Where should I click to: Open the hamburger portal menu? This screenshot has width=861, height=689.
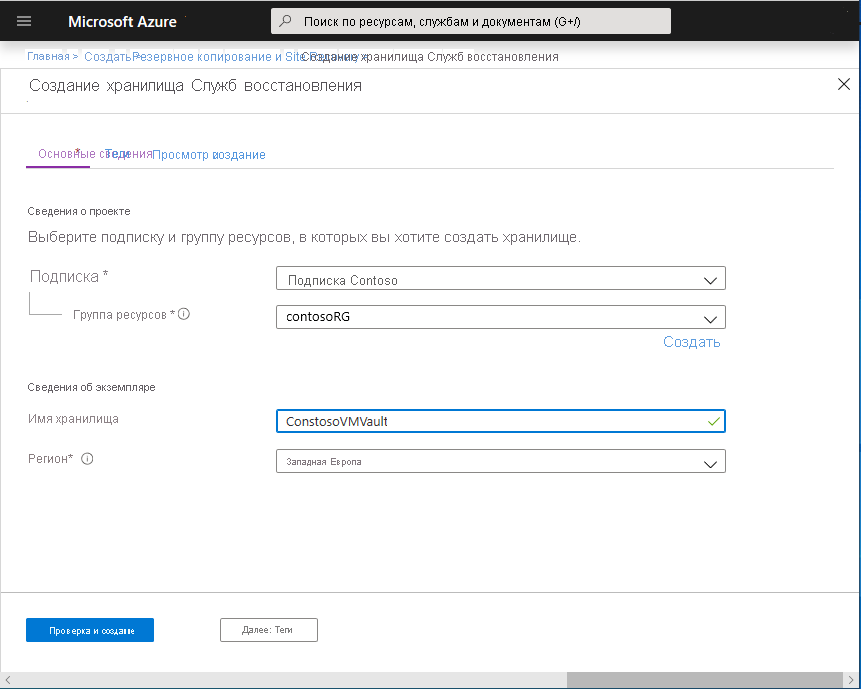24,21
